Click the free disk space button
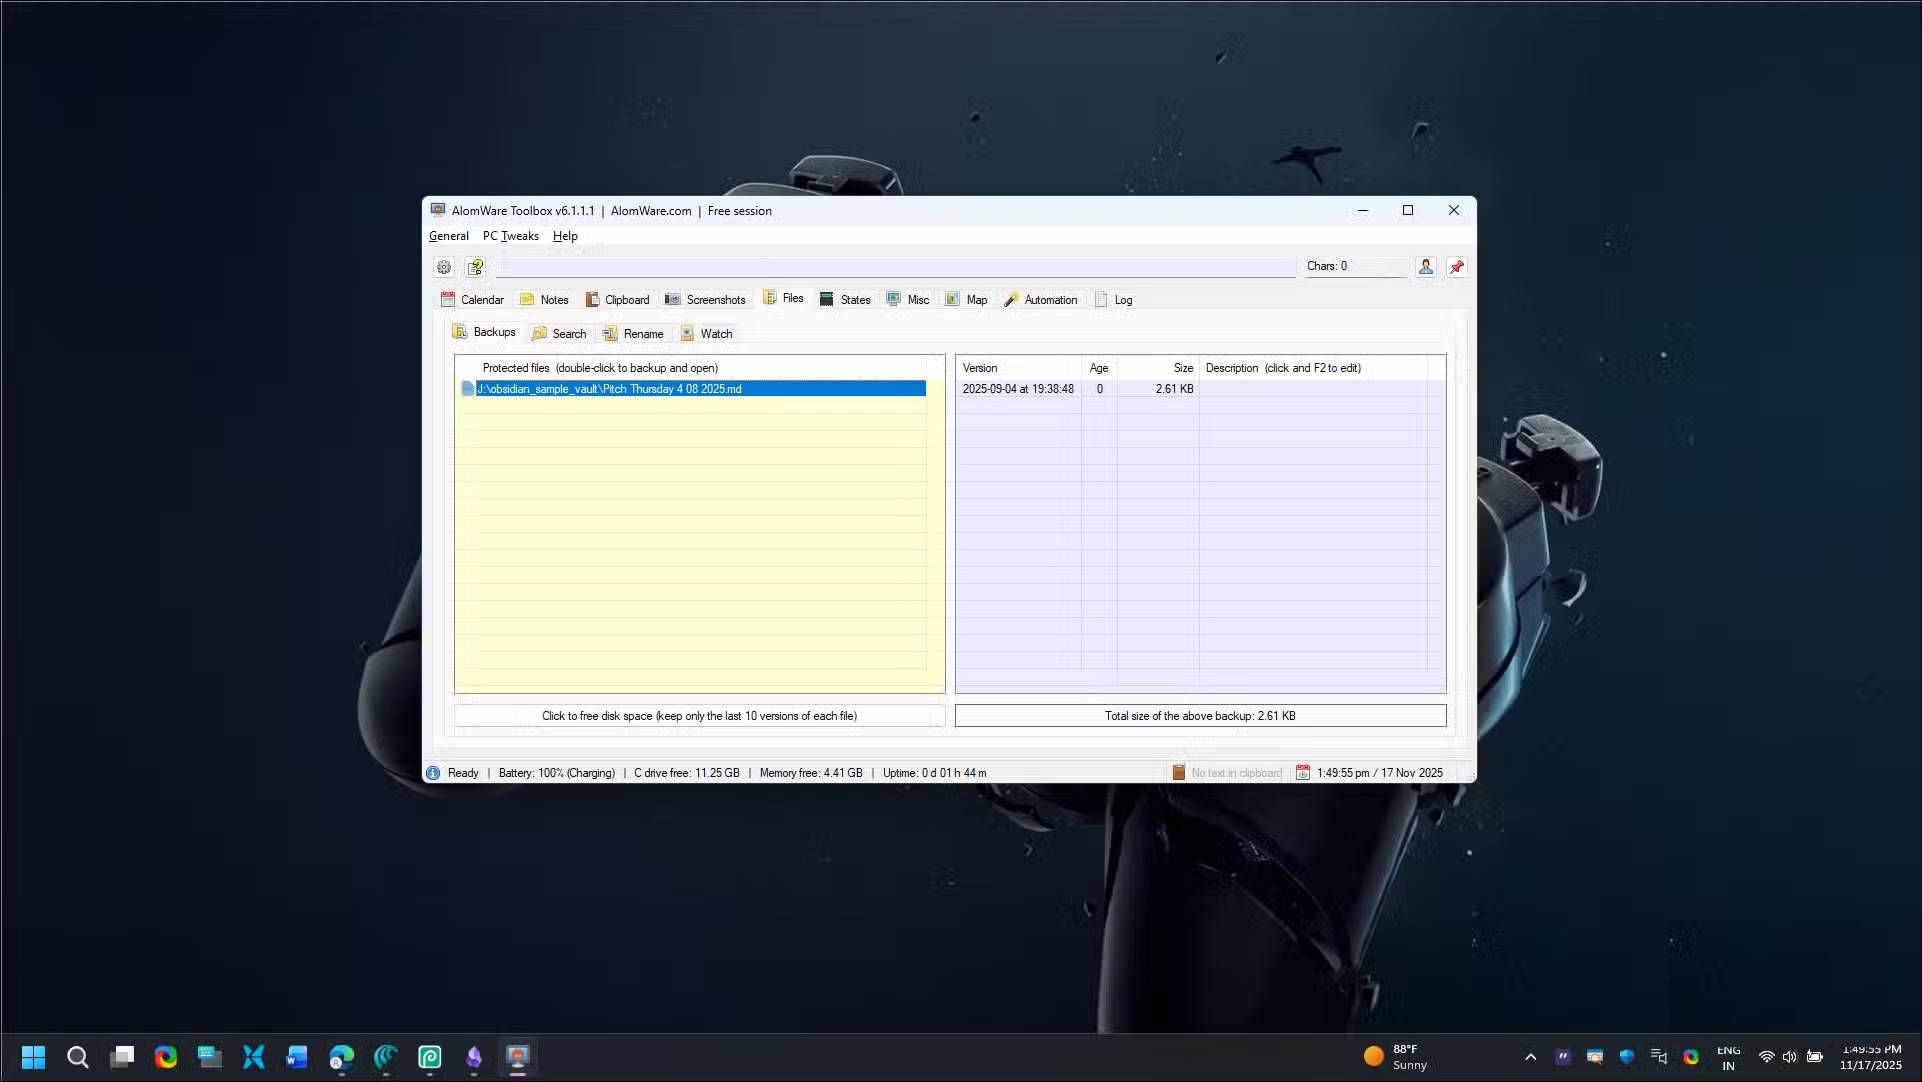1922x1082 pixels. point(699,716)
